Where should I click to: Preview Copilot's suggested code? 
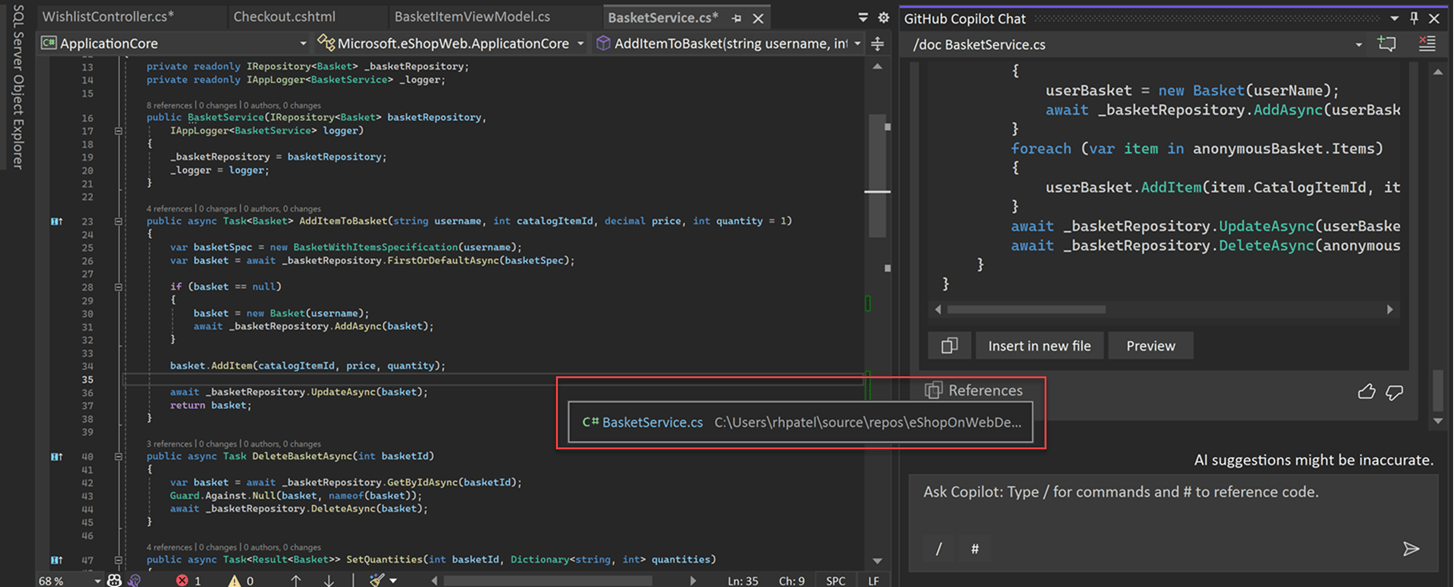1150,345
